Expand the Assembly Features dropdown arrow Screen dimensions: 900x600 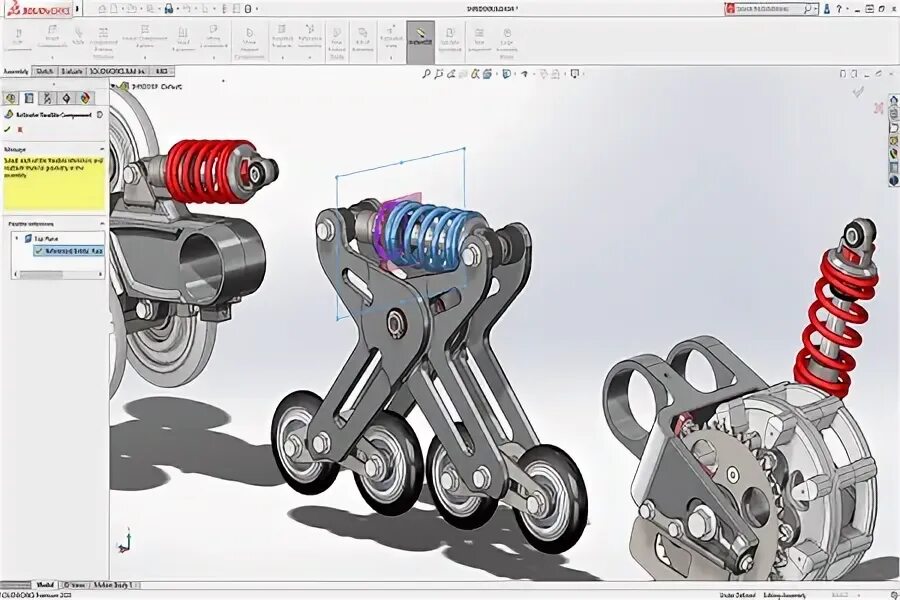[282, 57]
